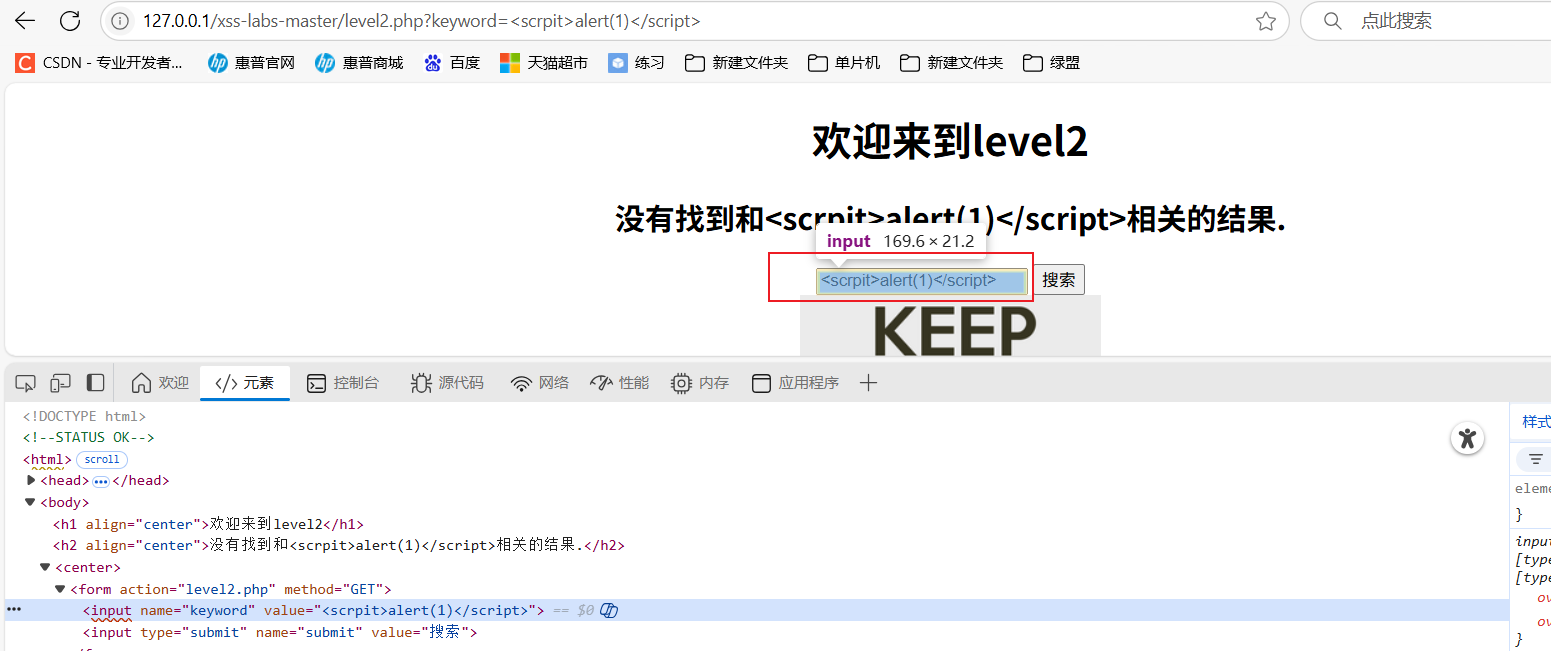This screenshot has width=1551, height=651.
Task: Select the input type="submit" element line
Action: pos(280,632)
